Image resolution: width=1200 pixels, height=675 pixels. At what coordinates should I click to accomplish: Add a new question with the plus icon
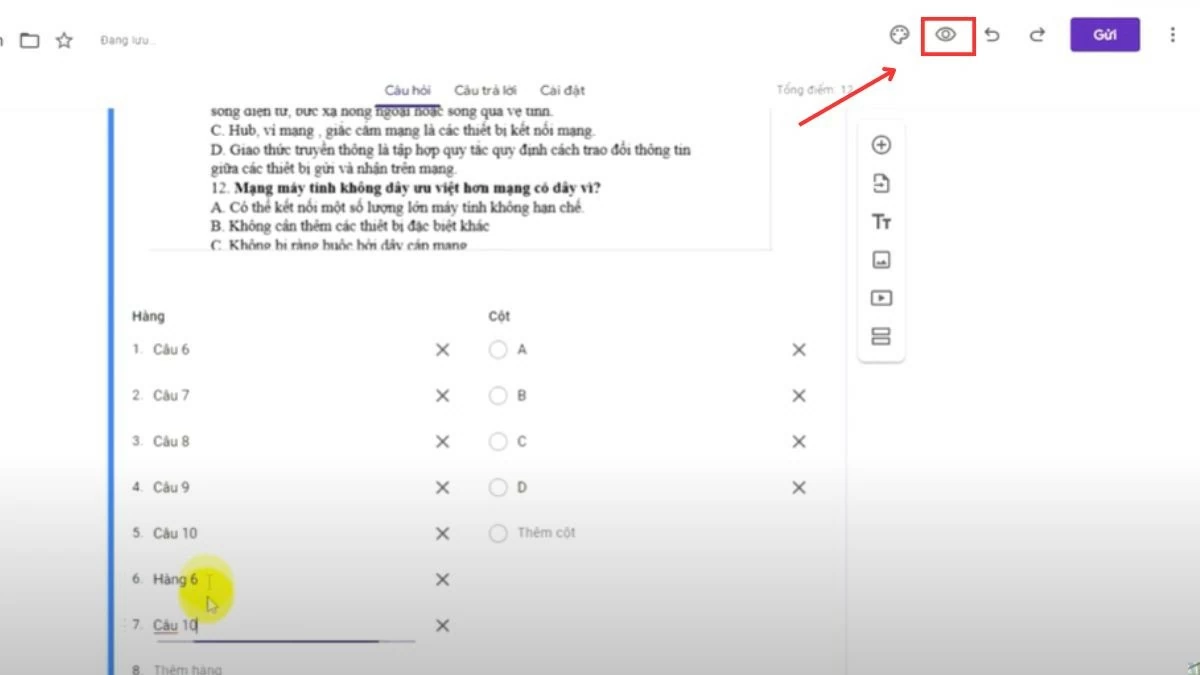coord(881,145)
